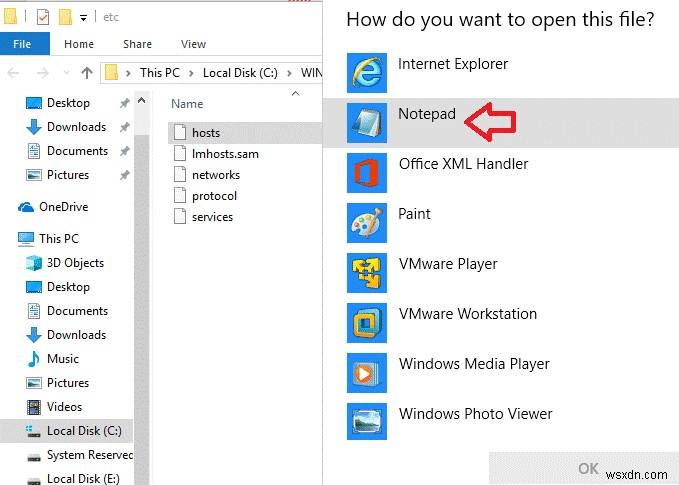Choose Office XML Handler text entry
This screenshot has width=679, height=485.
pyautogui.click(x=463, y=164)
